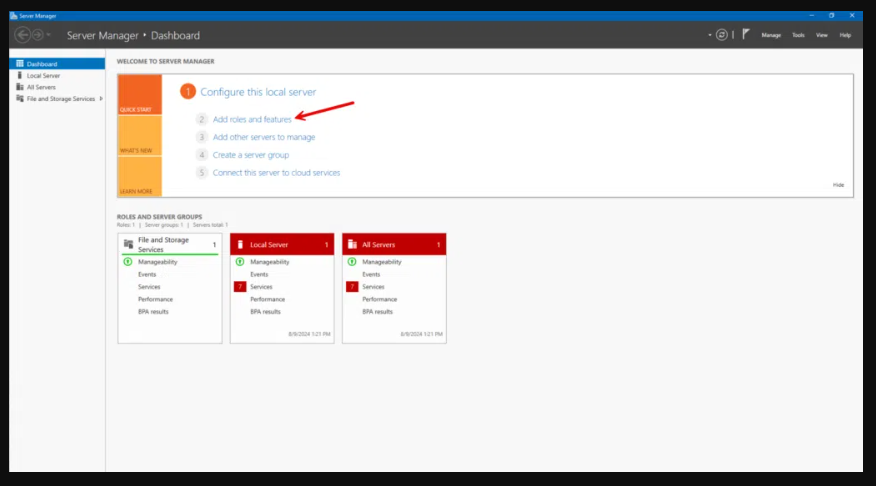Refresh the Server Manager dashboard

coord(721,35)
